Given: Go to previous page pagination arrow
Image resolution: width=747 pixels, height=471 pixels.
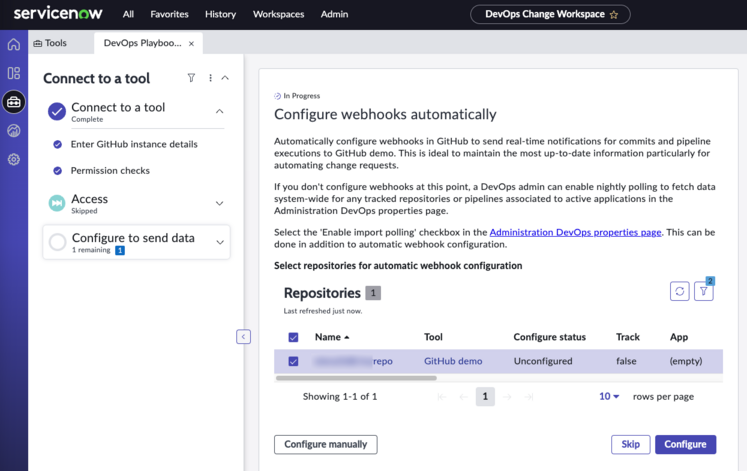Looking at the screenshot, I should point(463,397).
